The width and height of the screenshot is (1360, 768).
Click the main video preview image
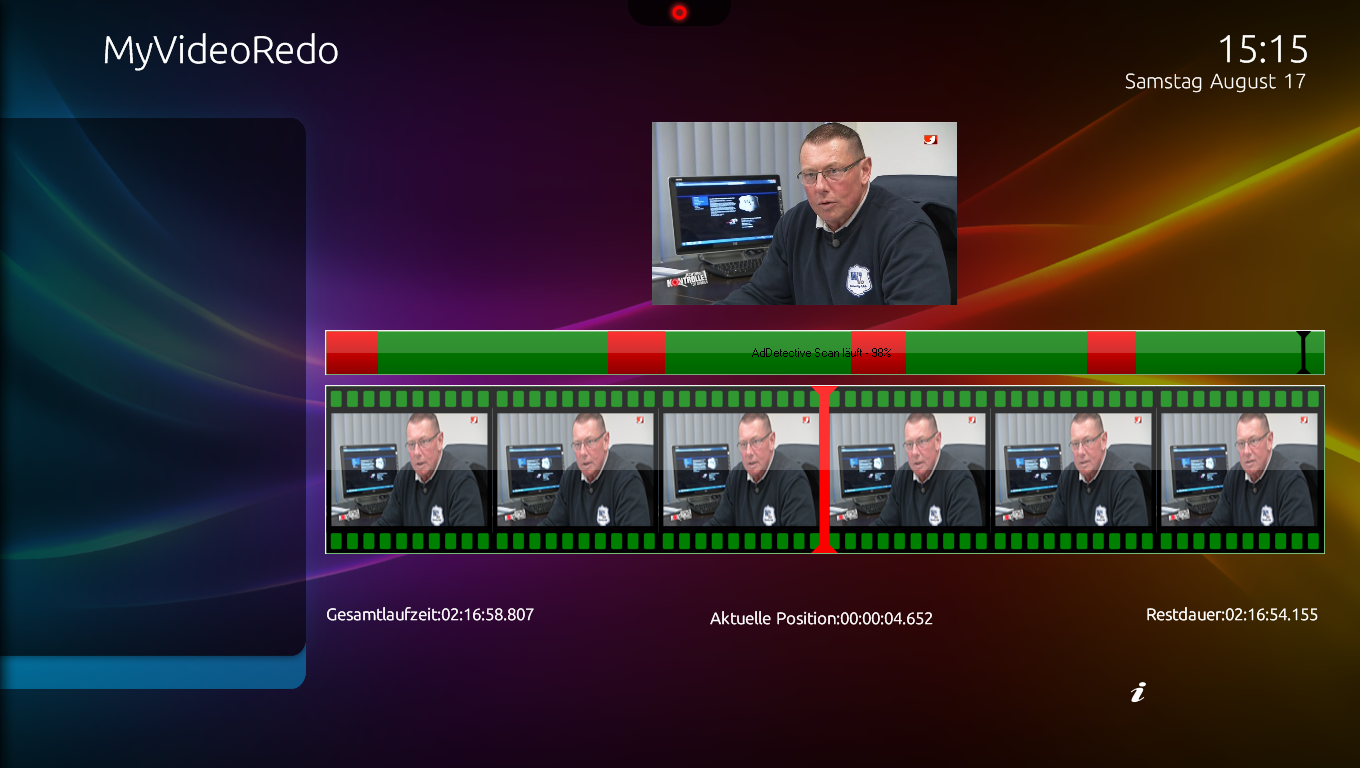click(x=804, y=213)
